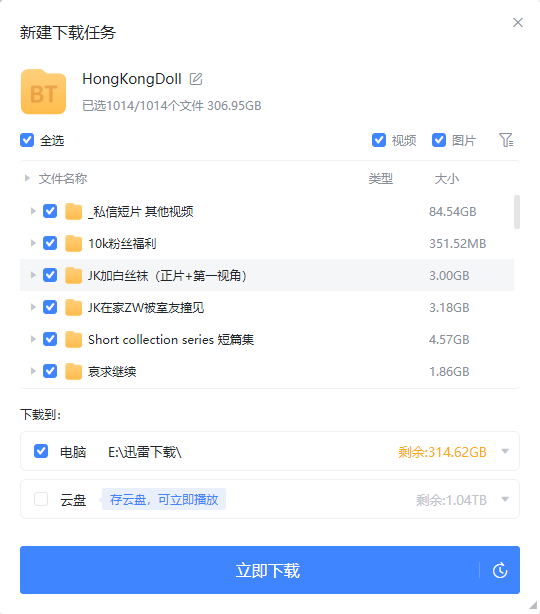Click folder icon of _私信短片 其他视频

[73, 211]
